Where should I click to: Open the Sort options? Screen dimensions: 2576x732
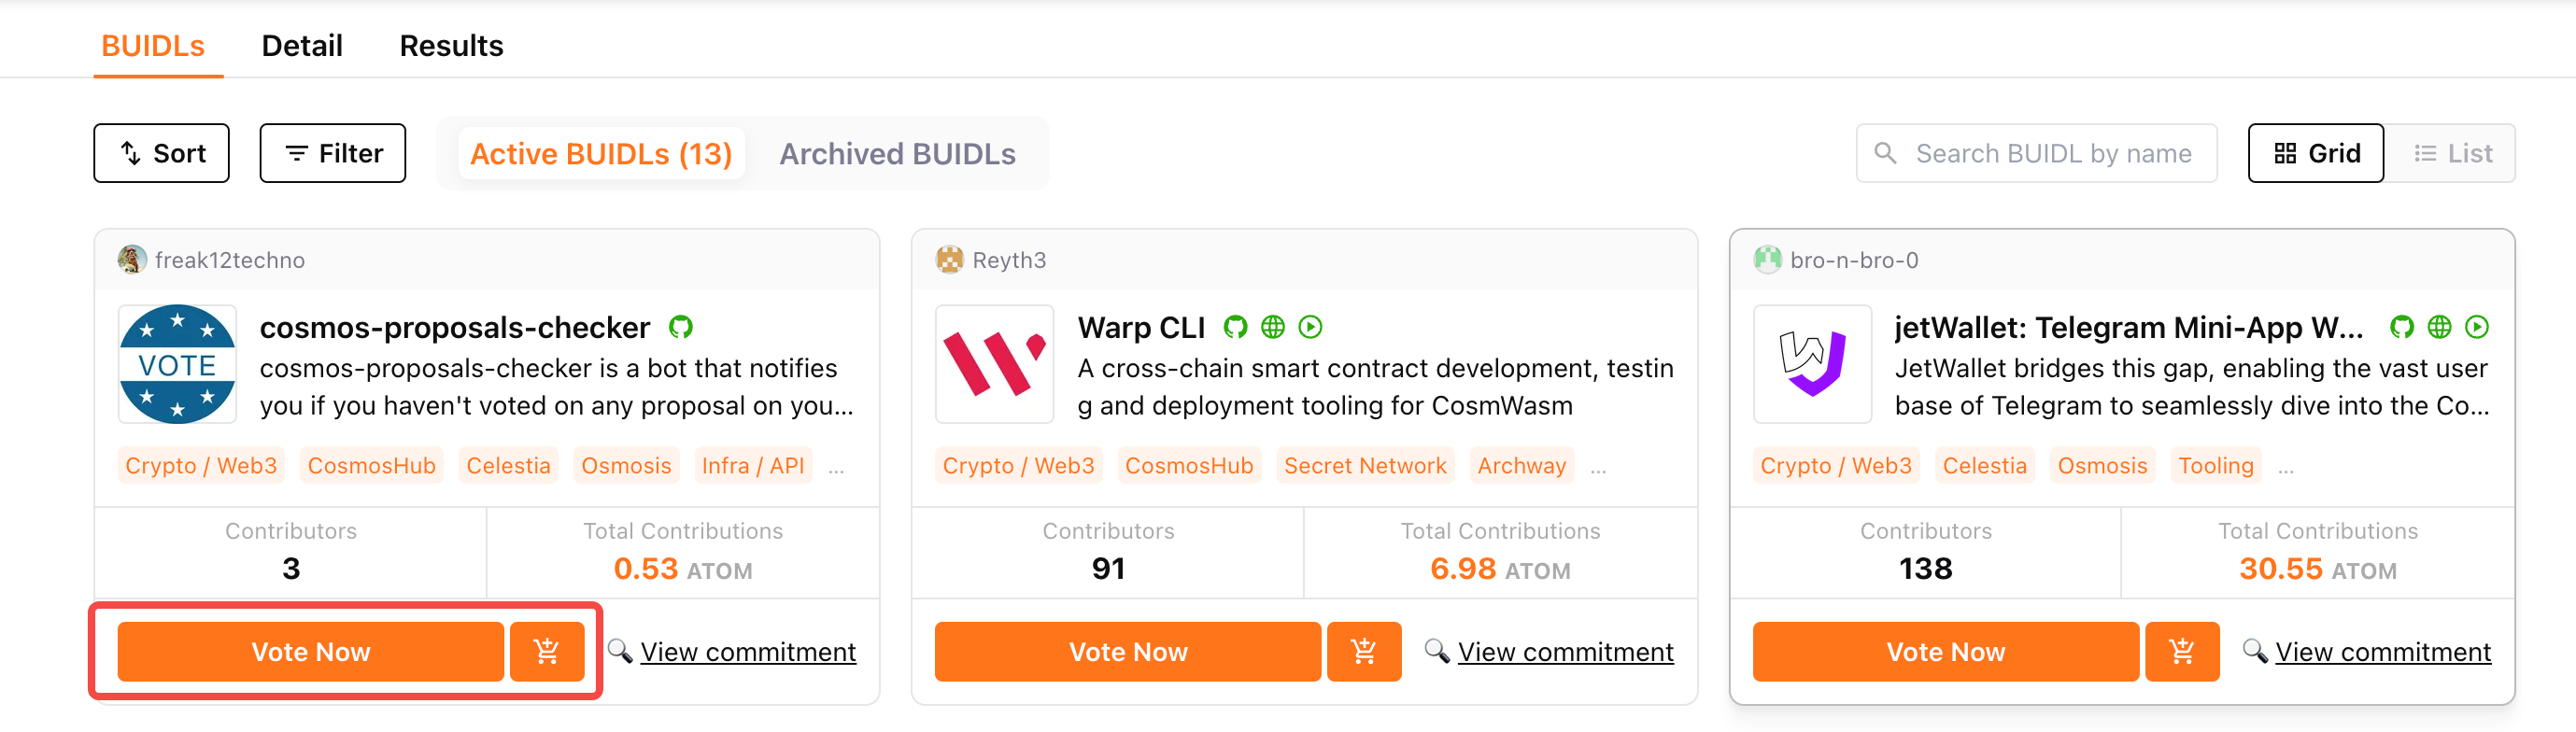162,153
